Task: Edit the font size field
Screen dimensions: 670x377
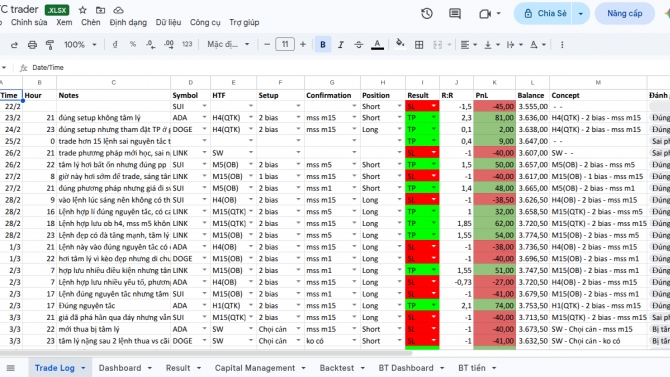Action: point(285,44)
